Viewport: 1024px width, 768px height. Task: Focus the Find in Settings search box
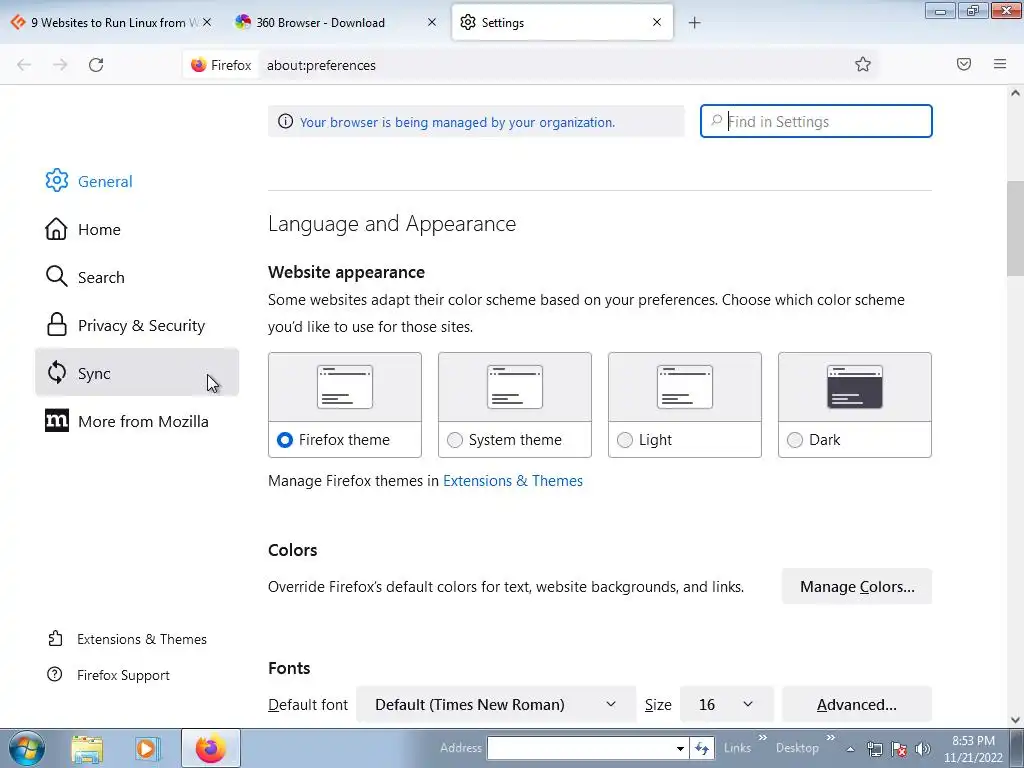(x=816, y=121)
